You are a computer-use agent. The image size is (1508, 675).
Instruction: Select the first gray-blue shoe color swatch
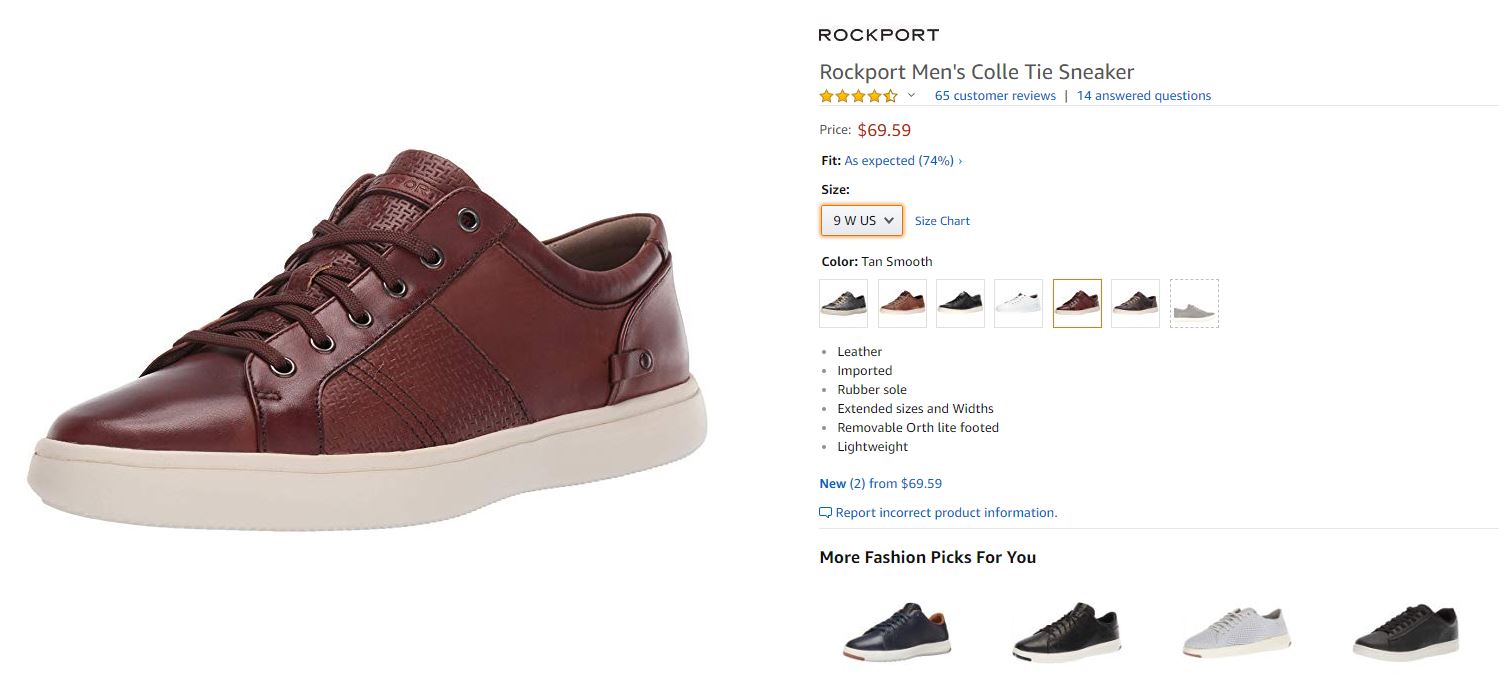click(x=843, y=303)
